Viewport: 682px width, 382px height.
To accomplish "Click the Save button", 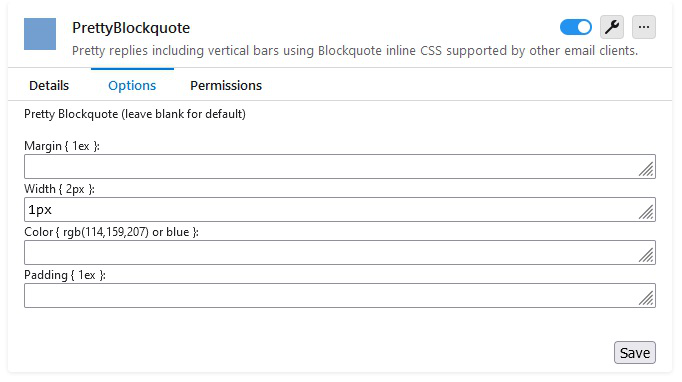I will pyautogui.click(x=635, y=352).
